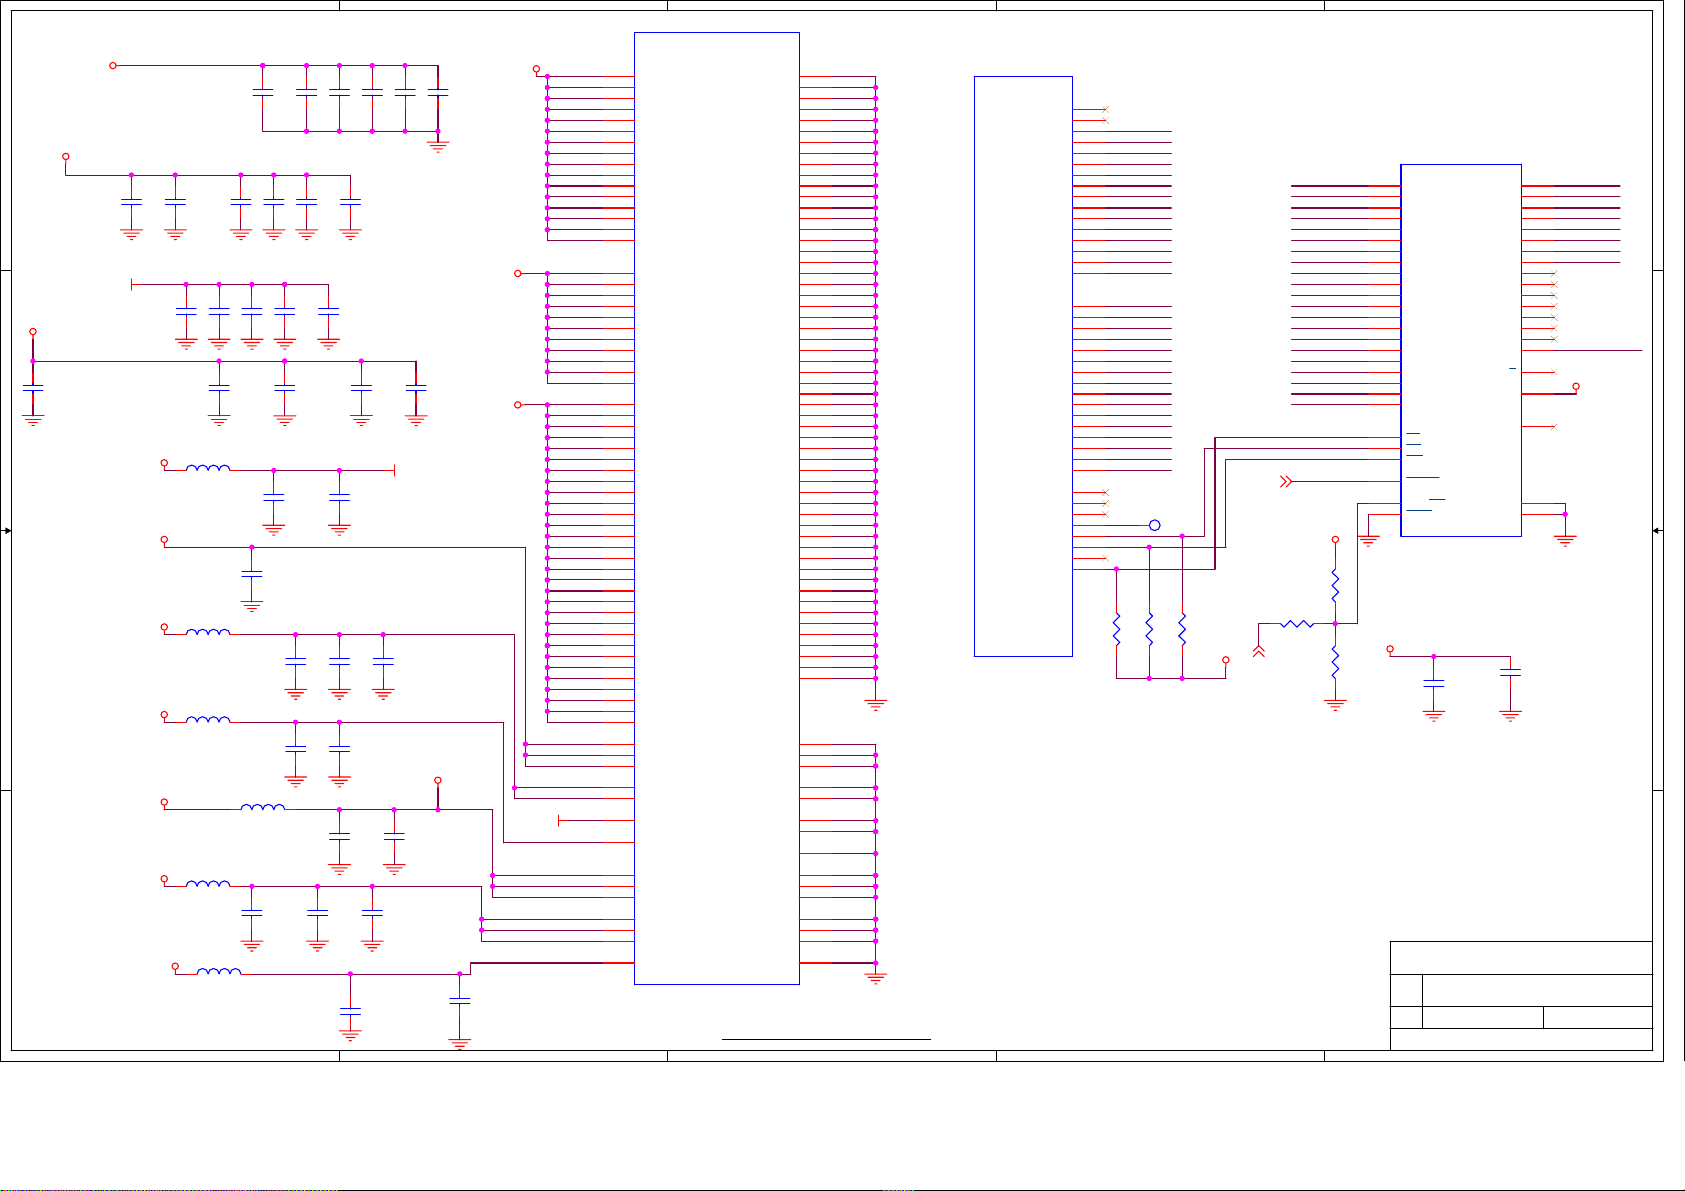Select the large central IC symbol body
This screenshot has width=1685, height=1191.
click(717, 508)
